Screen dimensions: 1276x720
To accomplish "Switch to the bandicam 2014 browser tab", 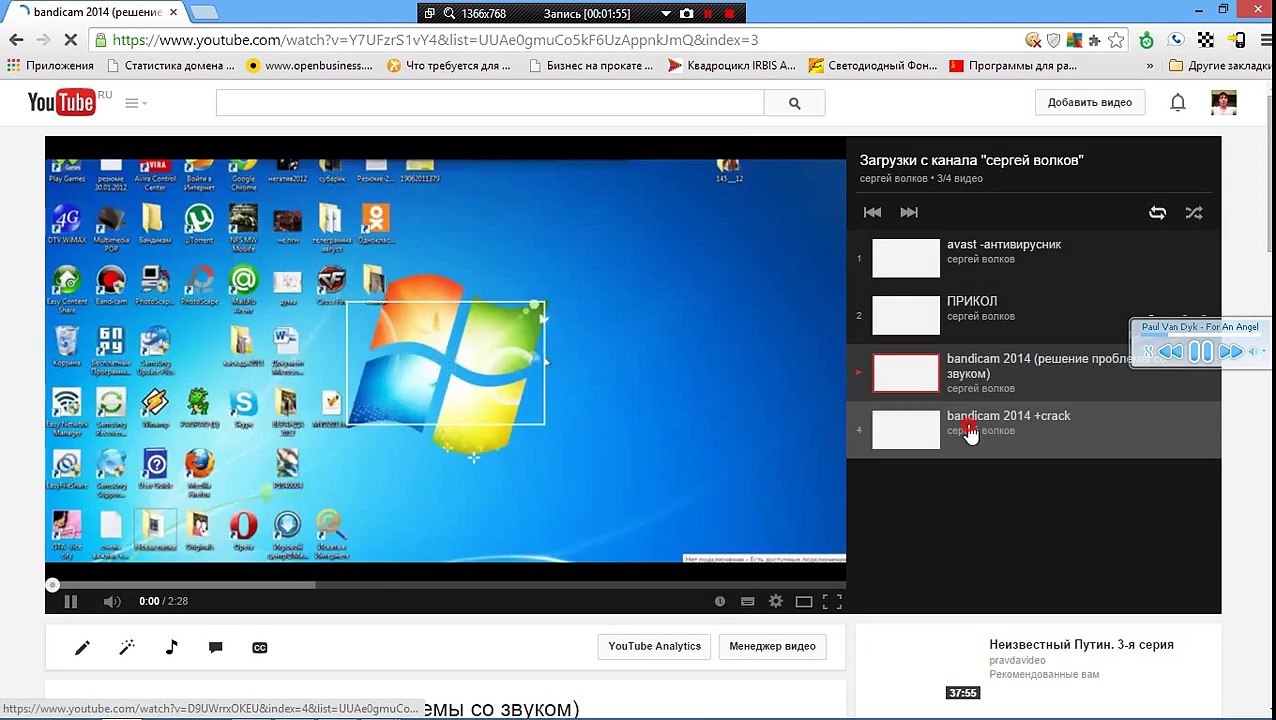I will point(95,12).
